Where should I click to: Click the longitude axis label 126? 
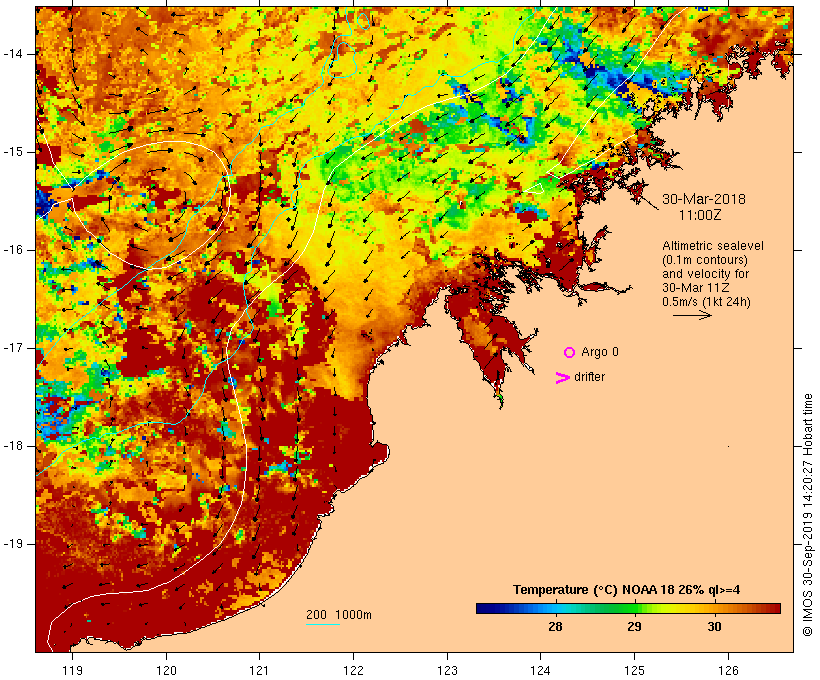(728, 670)
